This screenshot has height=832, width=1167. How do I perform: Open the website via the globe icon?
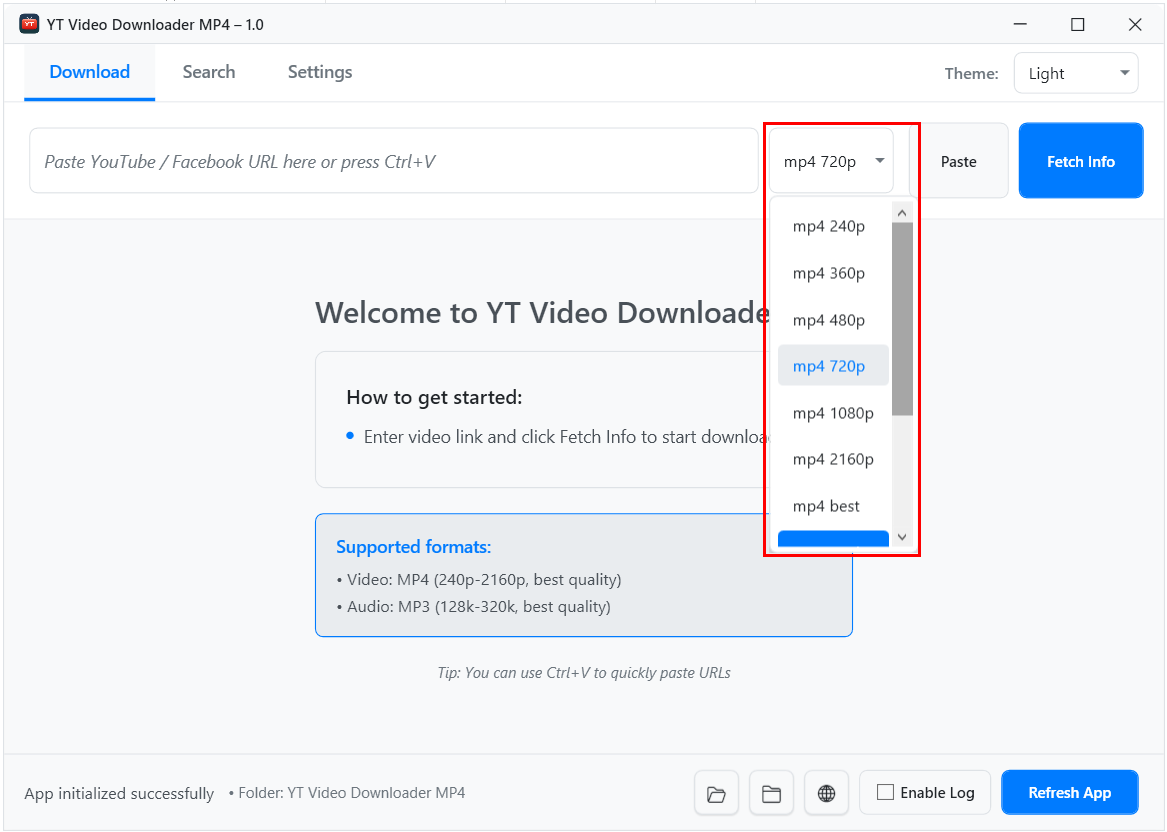826,792
